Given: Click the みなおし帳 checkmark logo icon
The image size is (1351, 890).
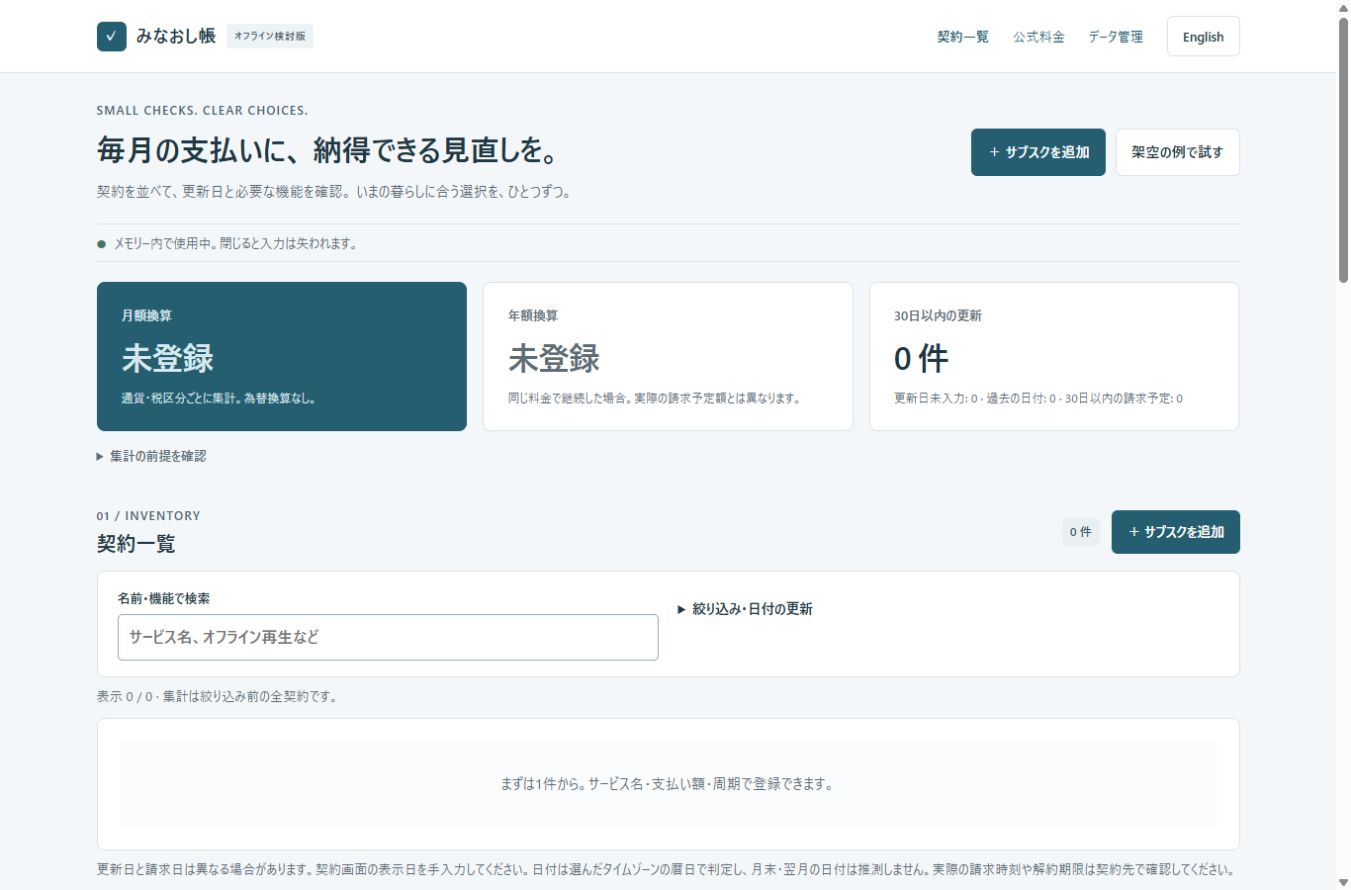Looking at the screenshot, I should point(112,37).
